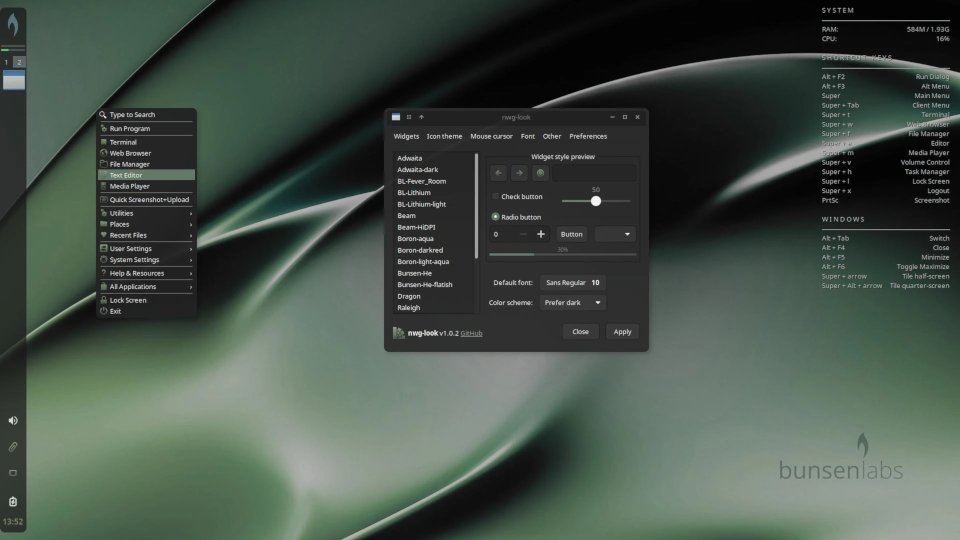Click the battery icon in the left panel

pyautogui.click(x=13, y=501)
